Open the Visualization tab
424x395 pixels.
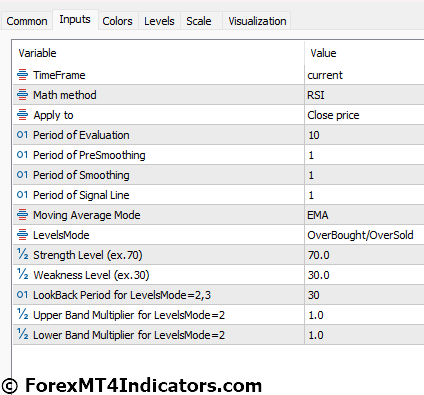pos(257,21)
